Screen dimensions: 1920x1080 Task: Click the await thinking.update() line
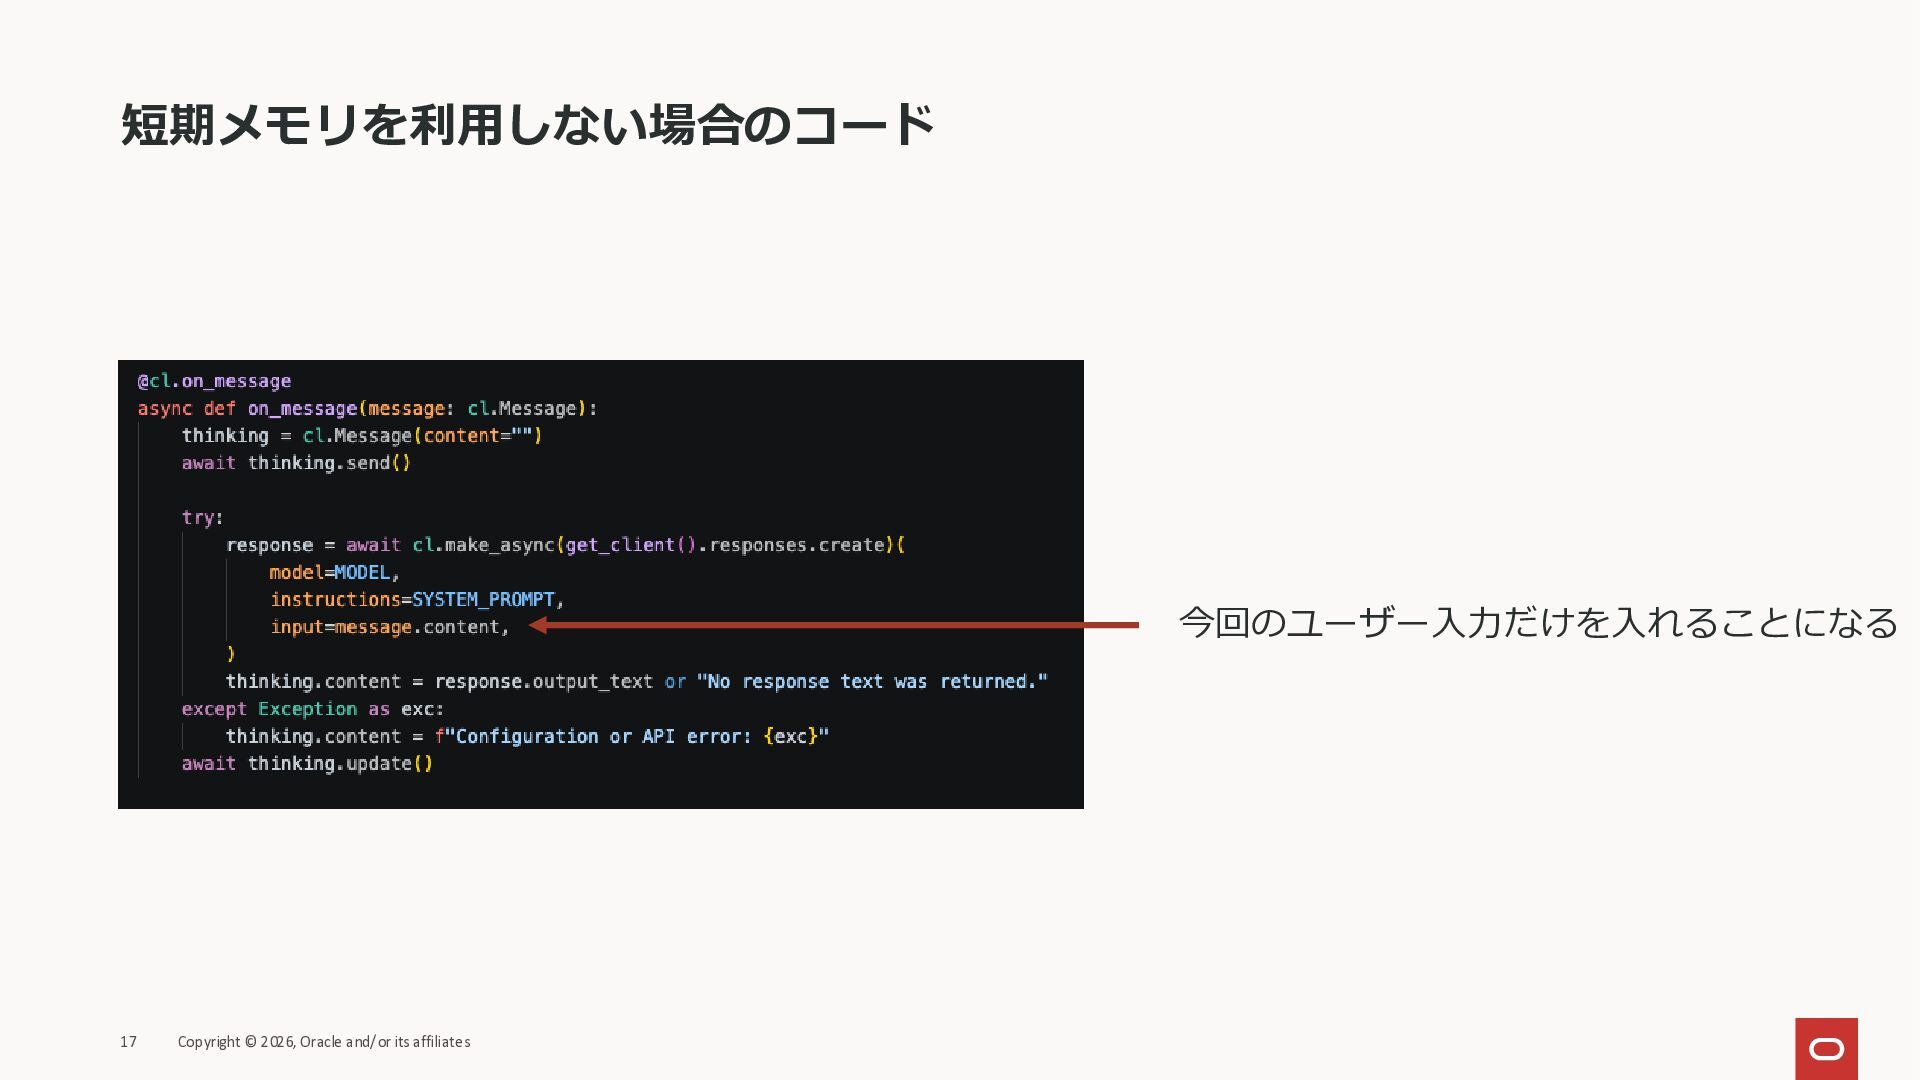pos(307,764)
